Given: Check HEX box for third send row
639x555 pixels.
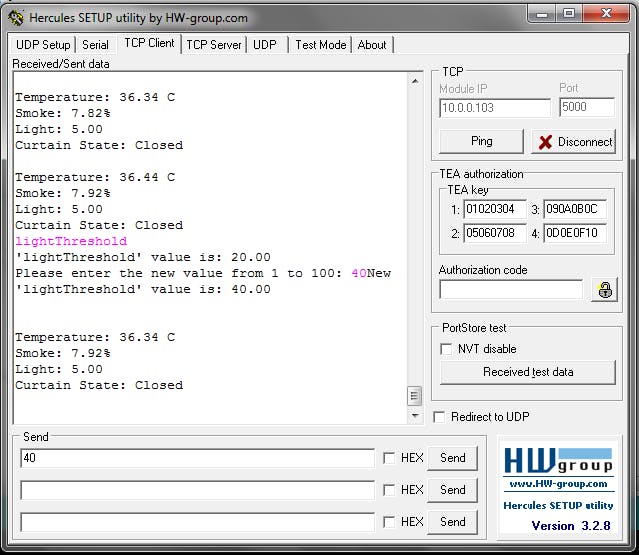Looking at the screenshot, I should (388, 522).
